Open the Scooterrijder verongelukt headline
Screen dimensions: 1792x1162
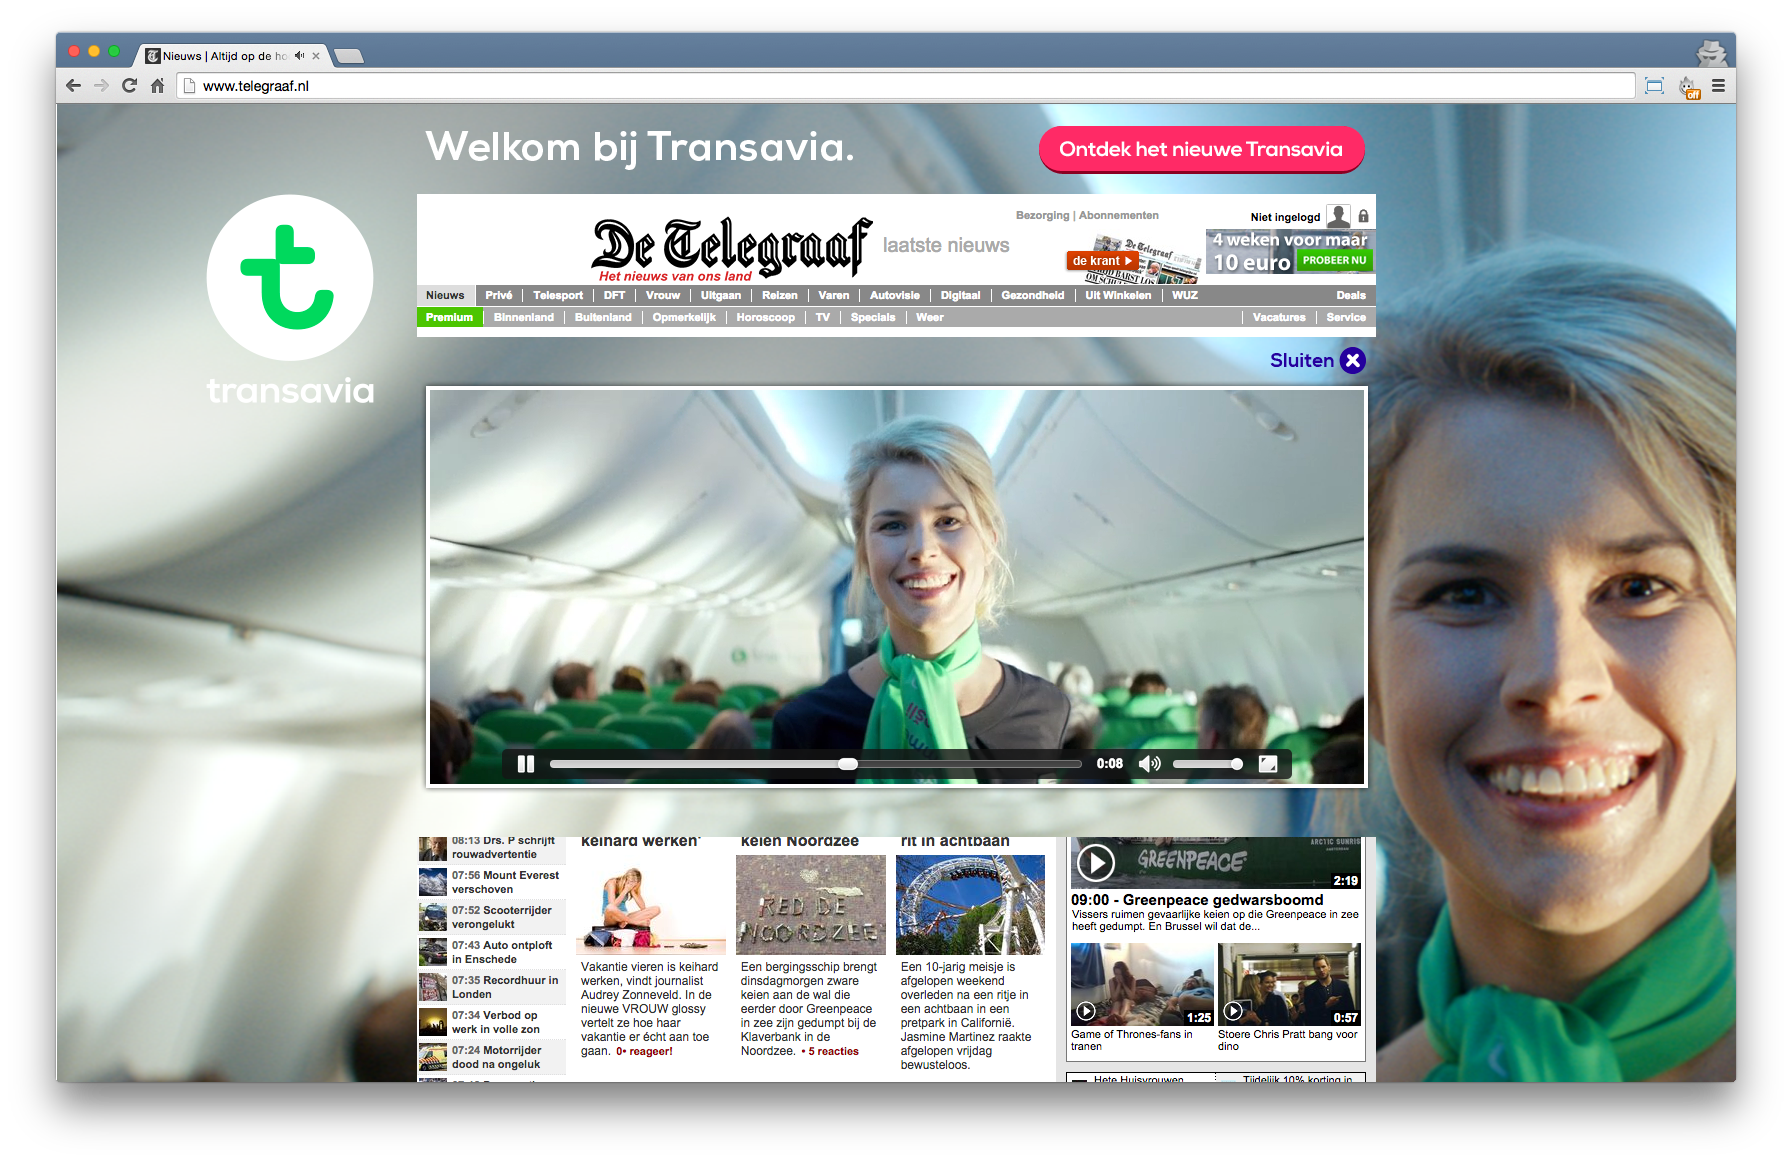click(x=501, y=917)
